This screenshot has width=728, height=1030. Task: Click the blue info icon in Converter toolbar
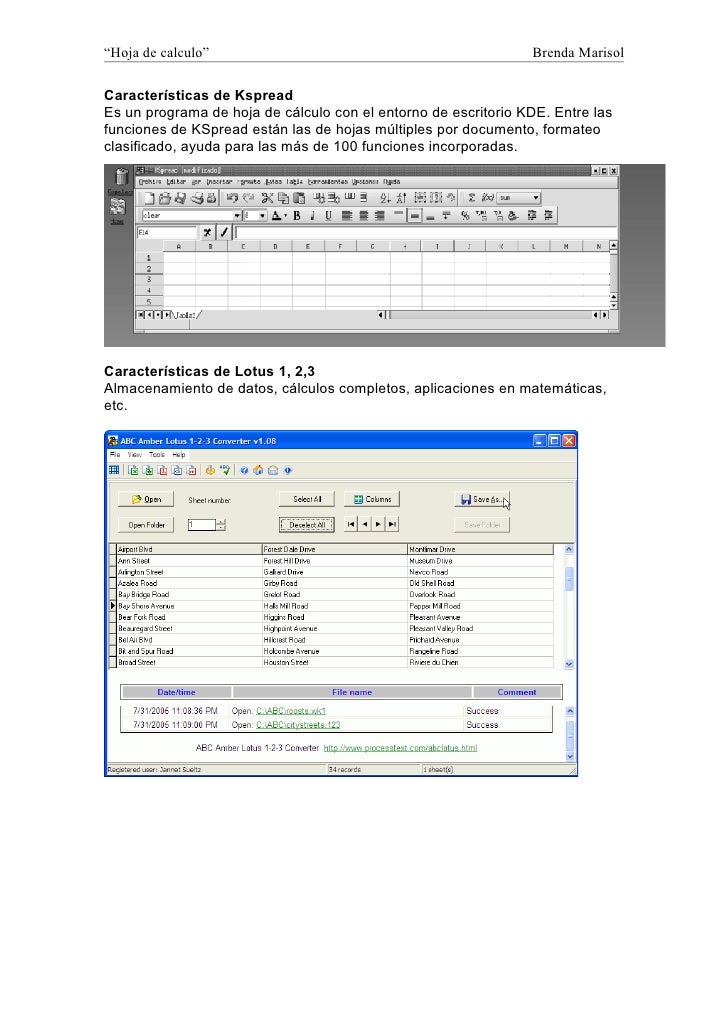pyautogui.click(x=288, y=470)
